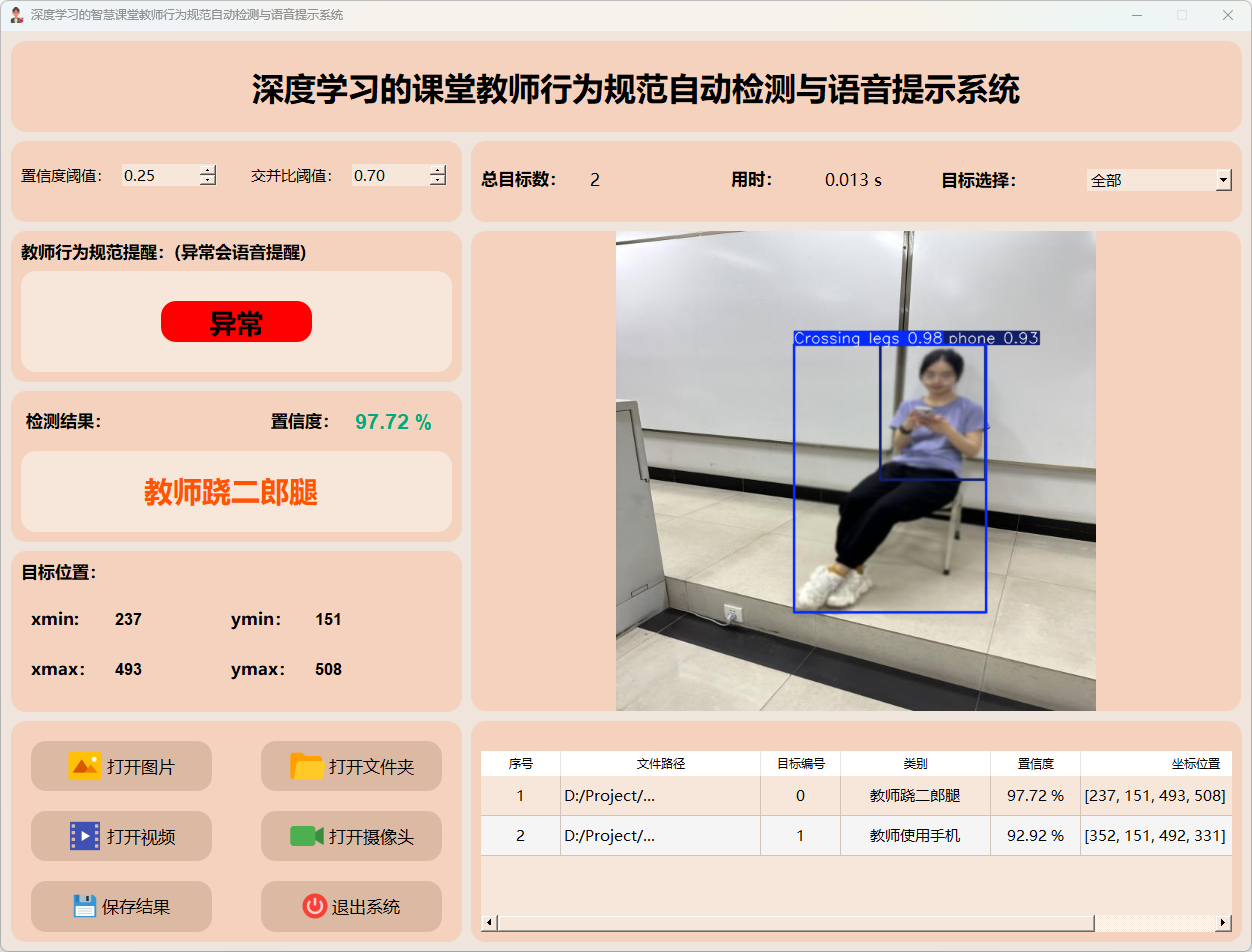
Task: Click the [237, 151, 493, 508] coordinates cell
Action: pos(1156,796)
